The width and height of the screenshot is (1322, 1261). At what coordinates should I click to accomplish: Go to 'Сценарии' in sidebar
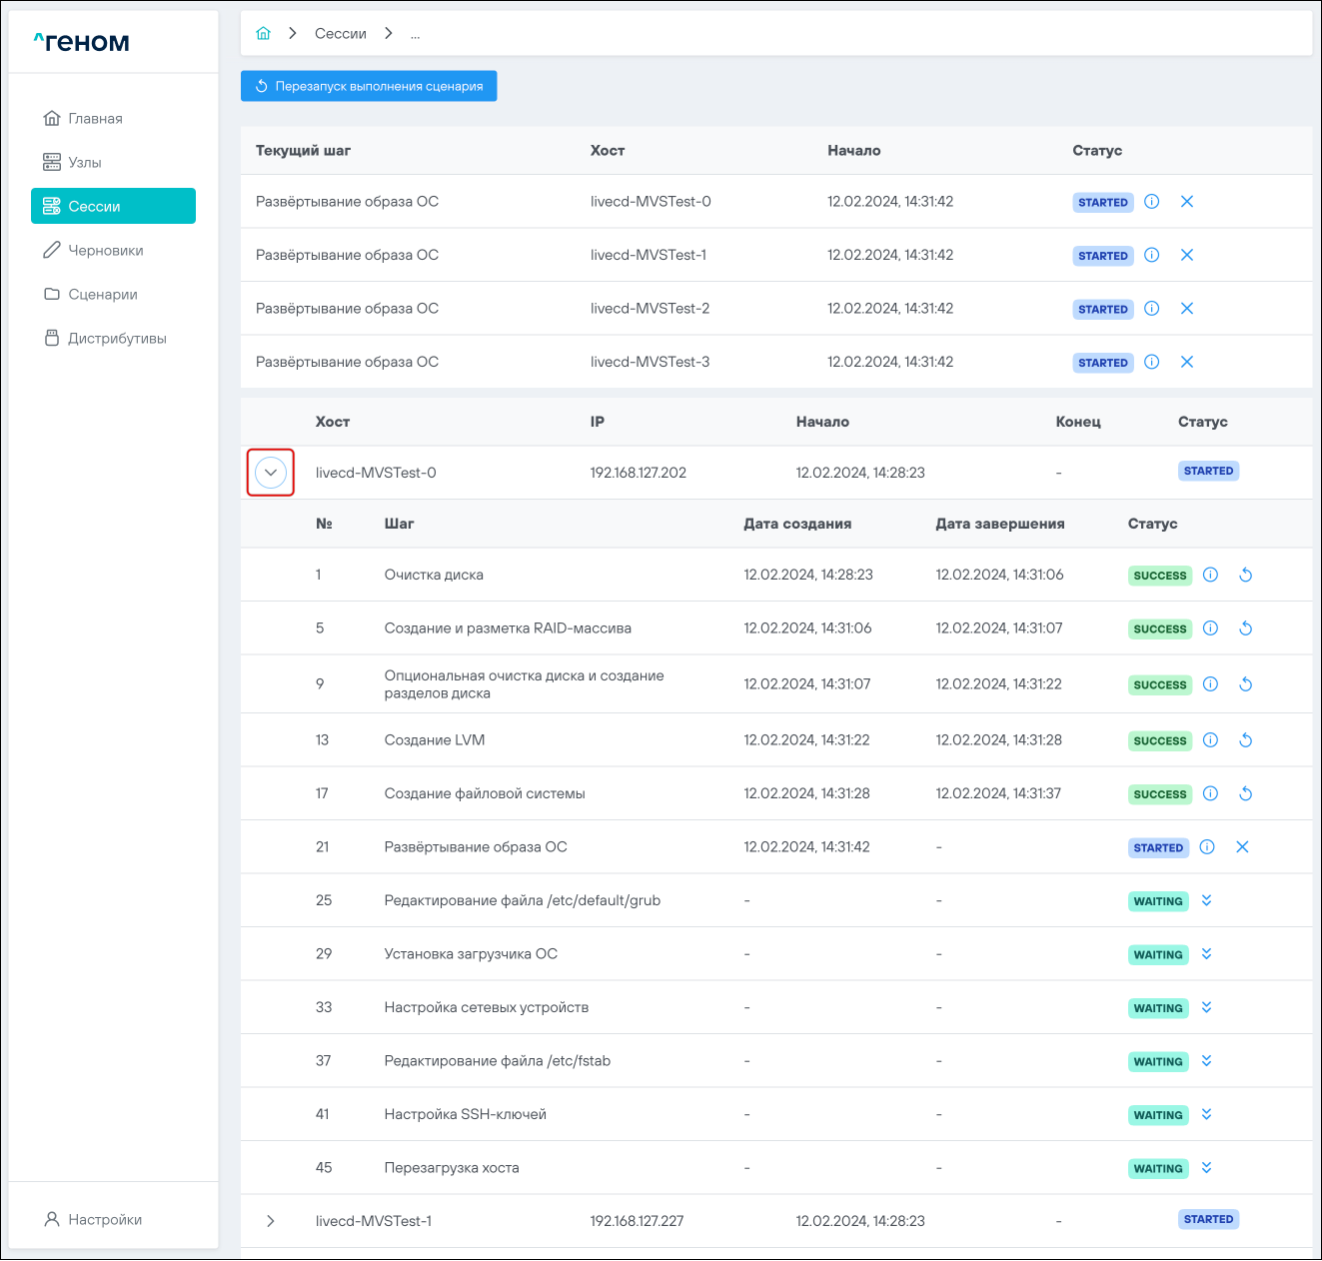pos(102,294)
